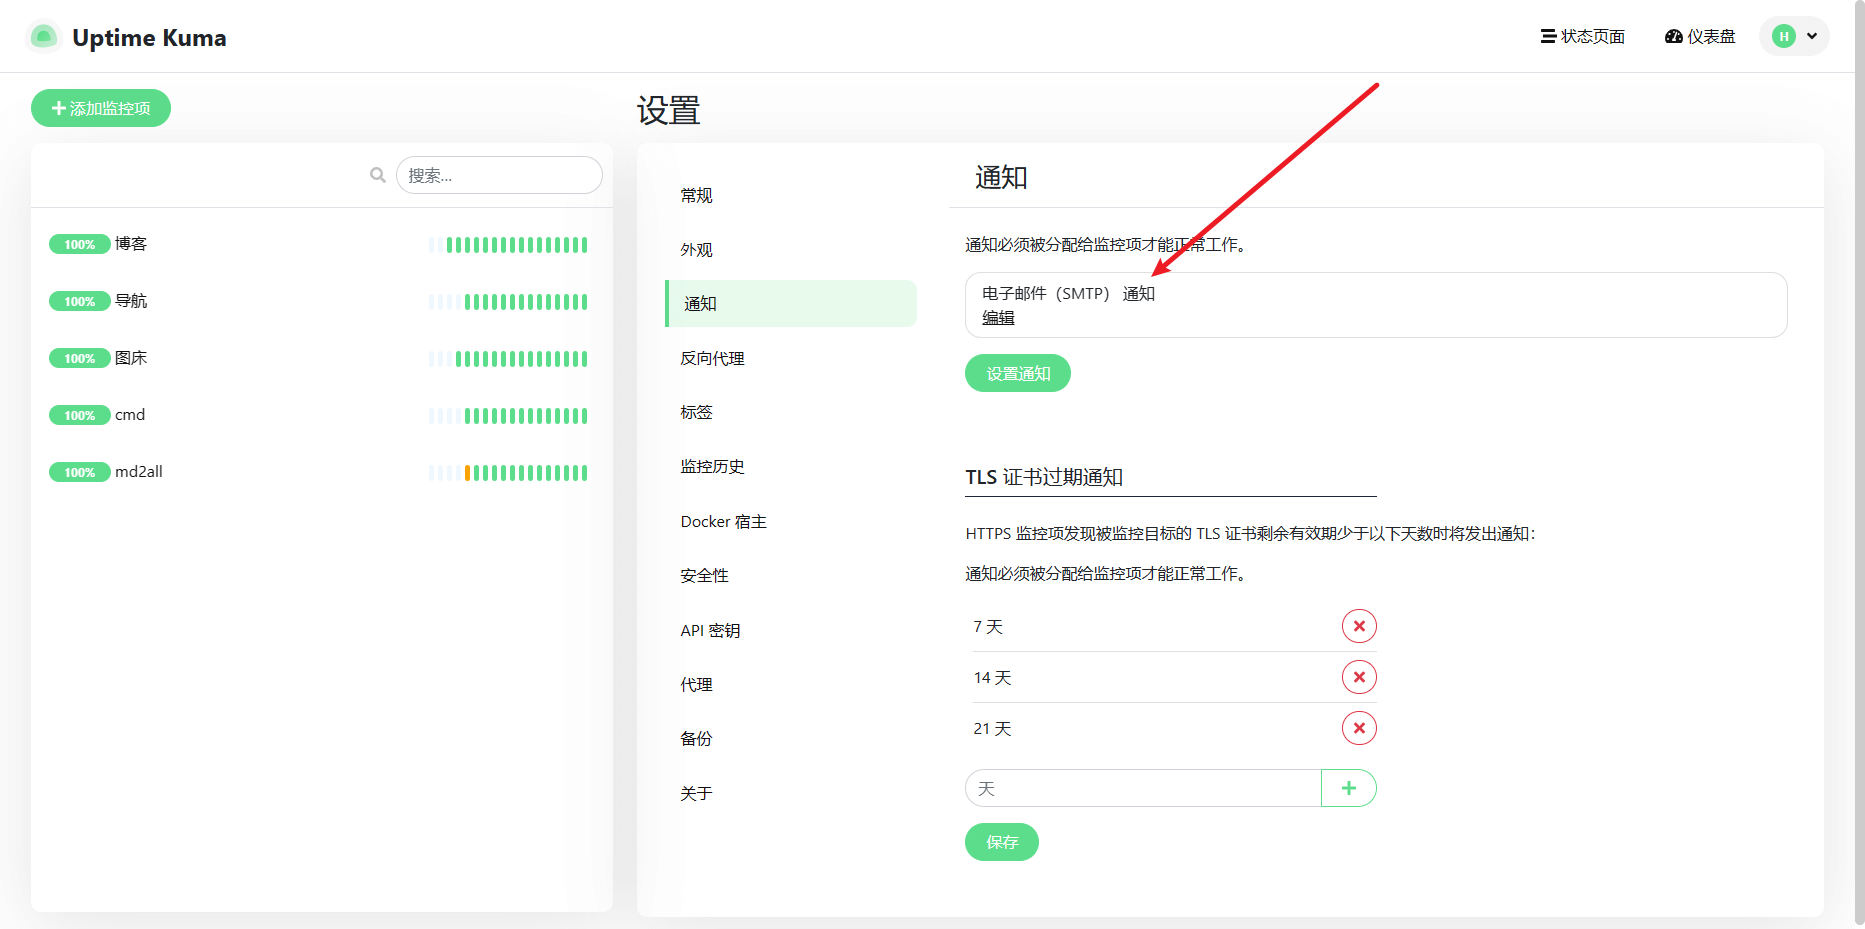Select the 安全性 security section
Screen dimensions: 1865x929
tap(704, 575)
